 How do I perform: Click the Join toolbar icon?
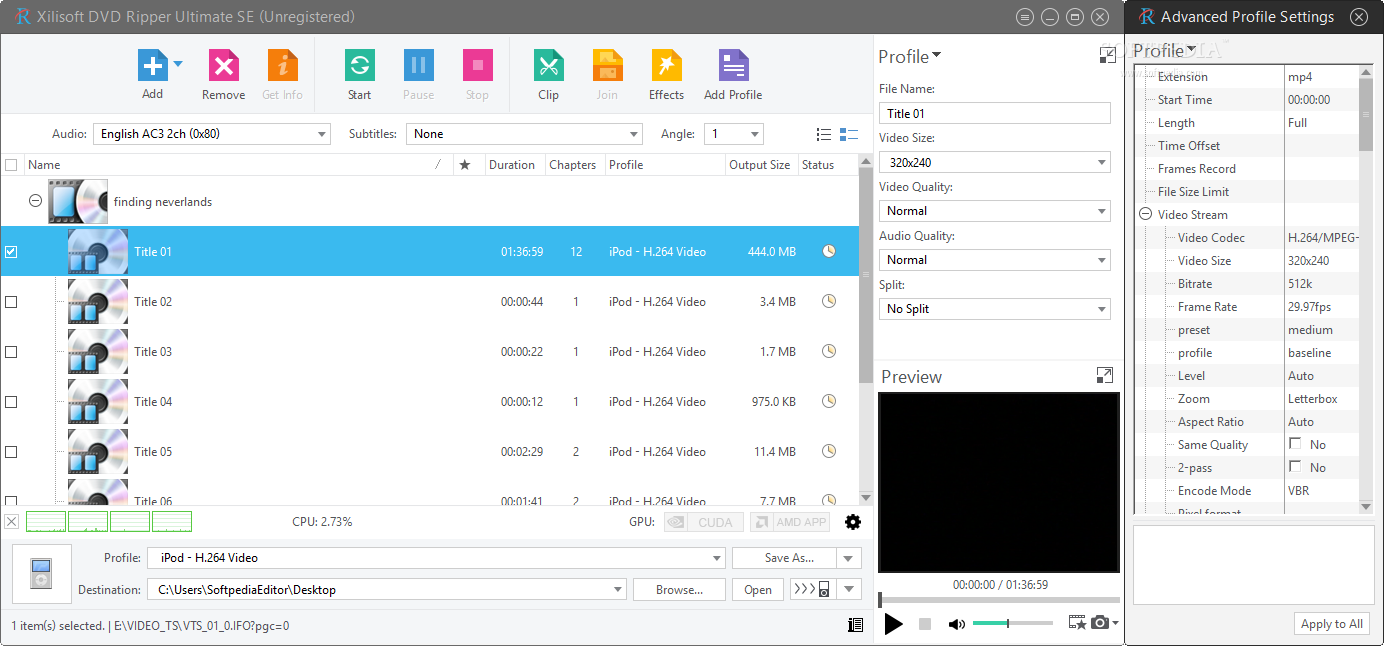pyautogui.click(x=607, y=66)
